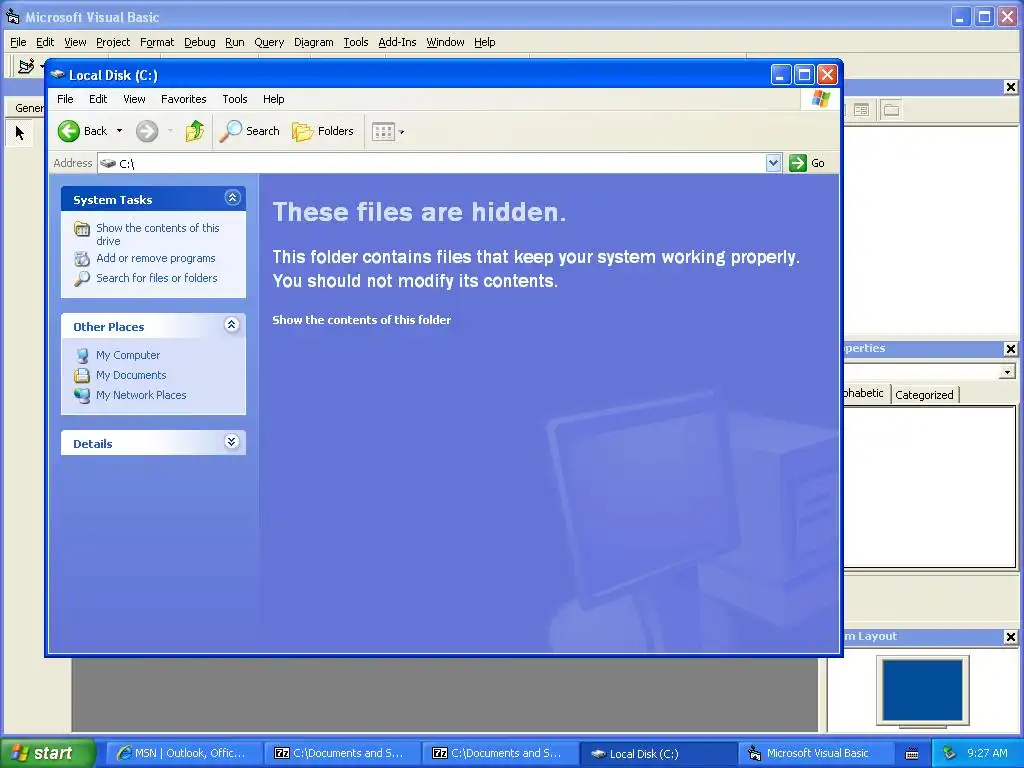
Task: Click the Address bar path field
Action: pos(431,163)
